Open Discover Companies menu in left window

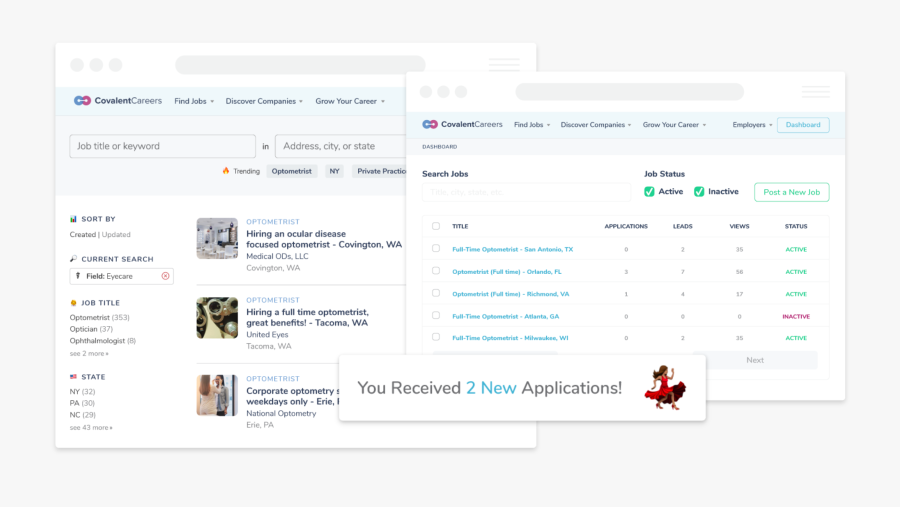(265, 101)
